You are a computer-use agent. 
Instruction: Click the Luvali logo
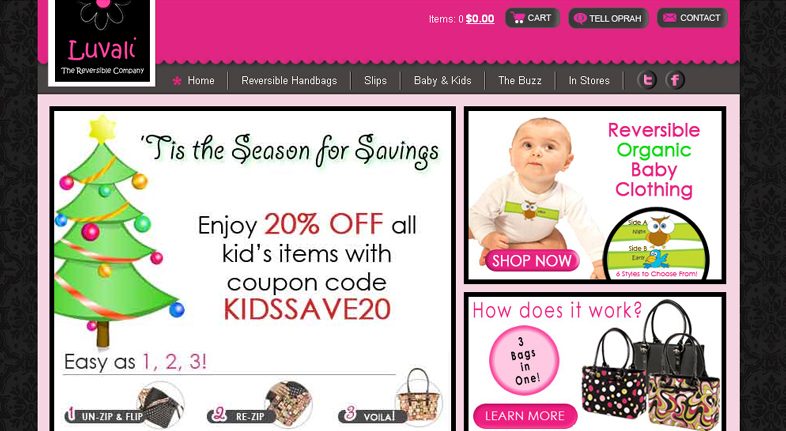point(102,42)
